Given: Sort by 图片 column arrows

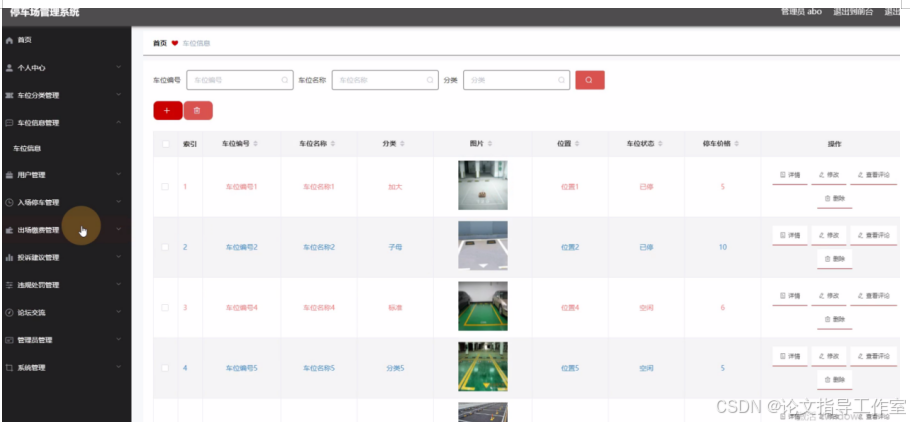Looking at the screenshot, I should click(x=490, y=143).
